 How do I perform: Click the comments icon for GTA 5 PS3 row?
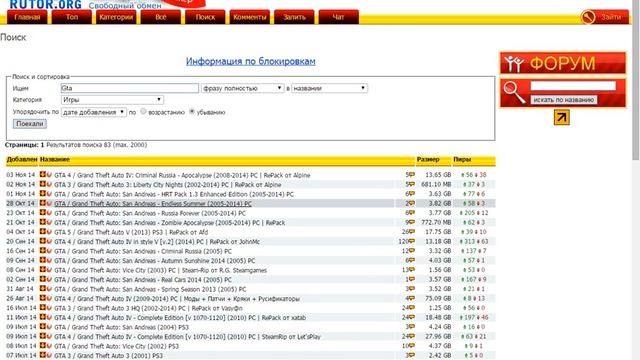coord(412,232)
